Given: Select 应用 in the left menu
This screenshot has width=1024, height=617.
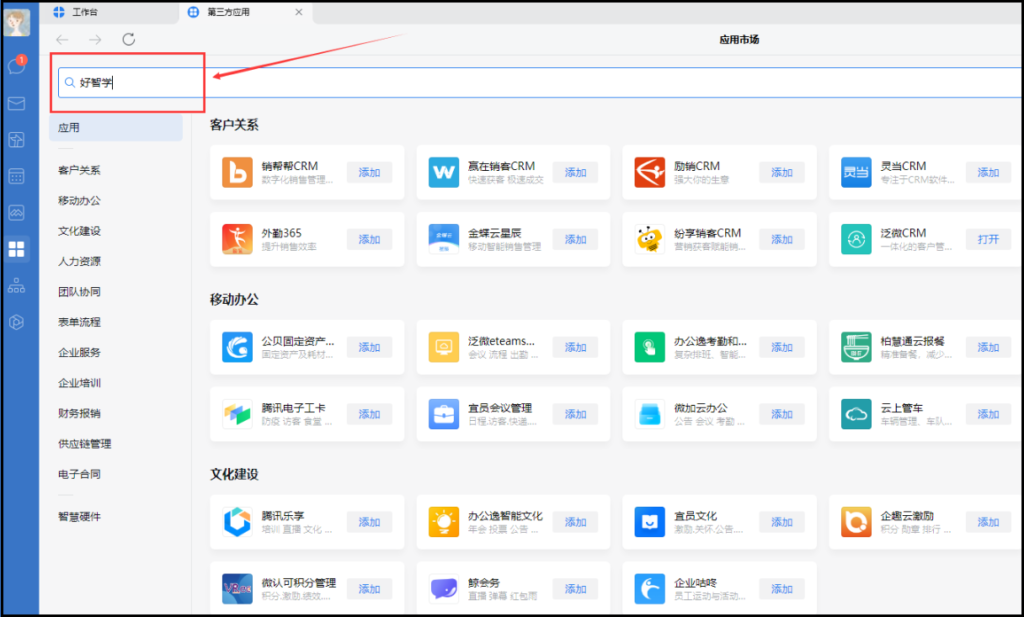Looking at the screenshot, I should [x=116, y=127].
